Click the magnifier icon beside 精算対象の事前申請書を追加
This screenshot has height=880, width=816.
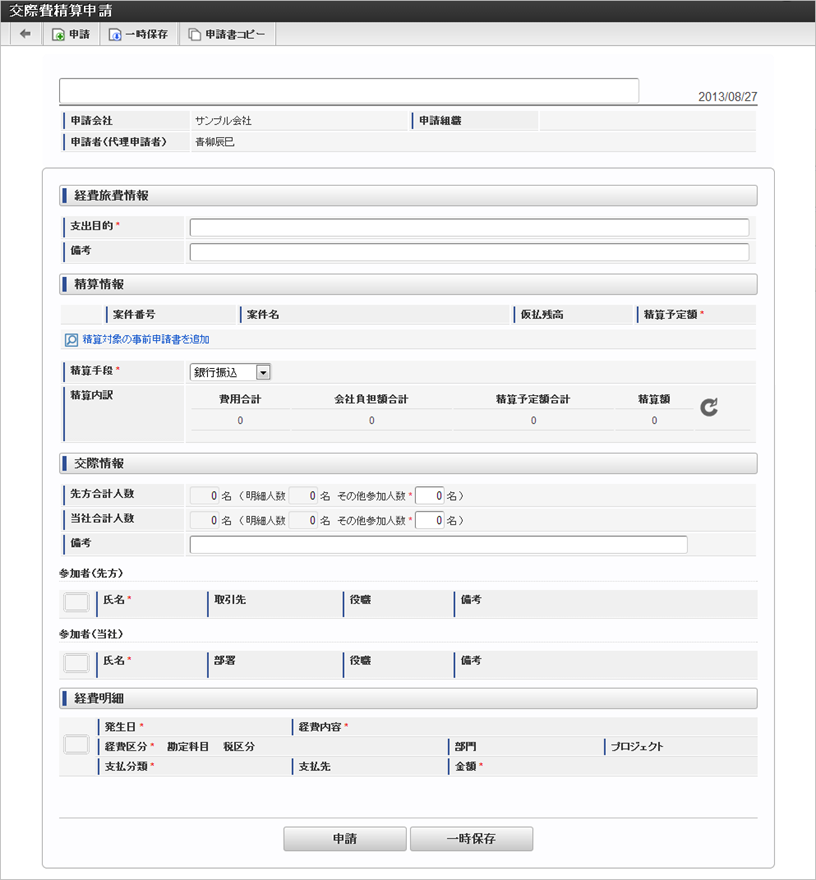coord(71,340)
